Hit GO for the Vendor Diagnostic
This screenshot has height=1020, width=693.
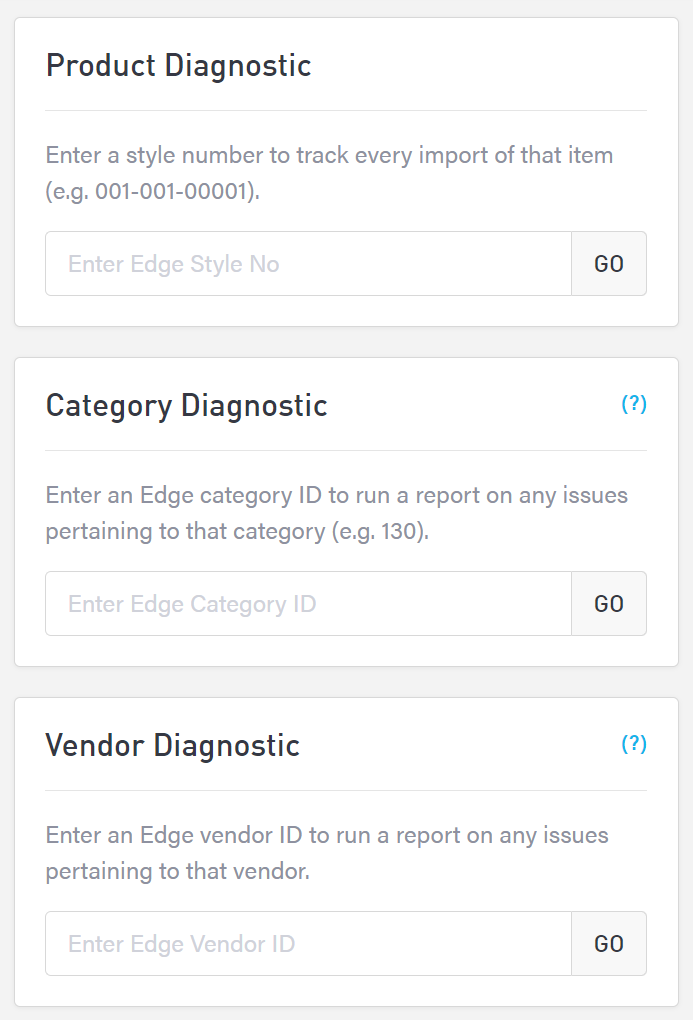(x=609, y=944)
